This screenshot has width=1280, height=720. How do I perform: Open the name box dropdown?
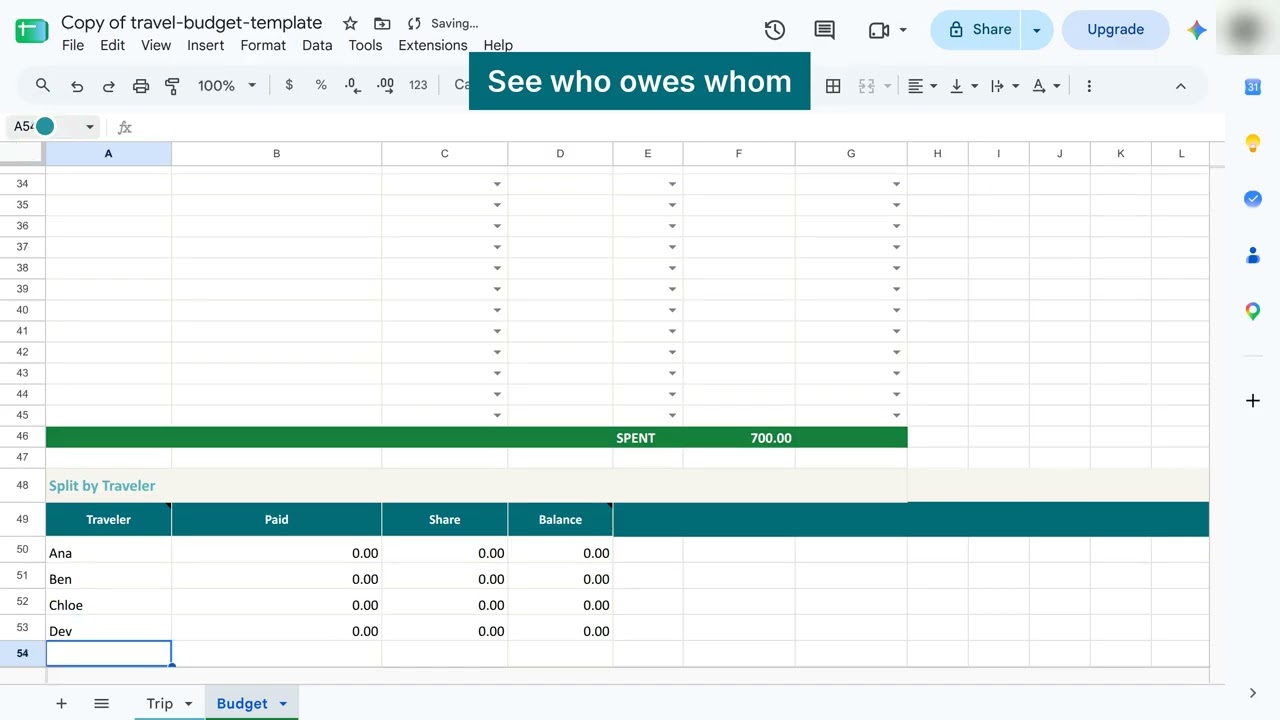click(90, 127)
